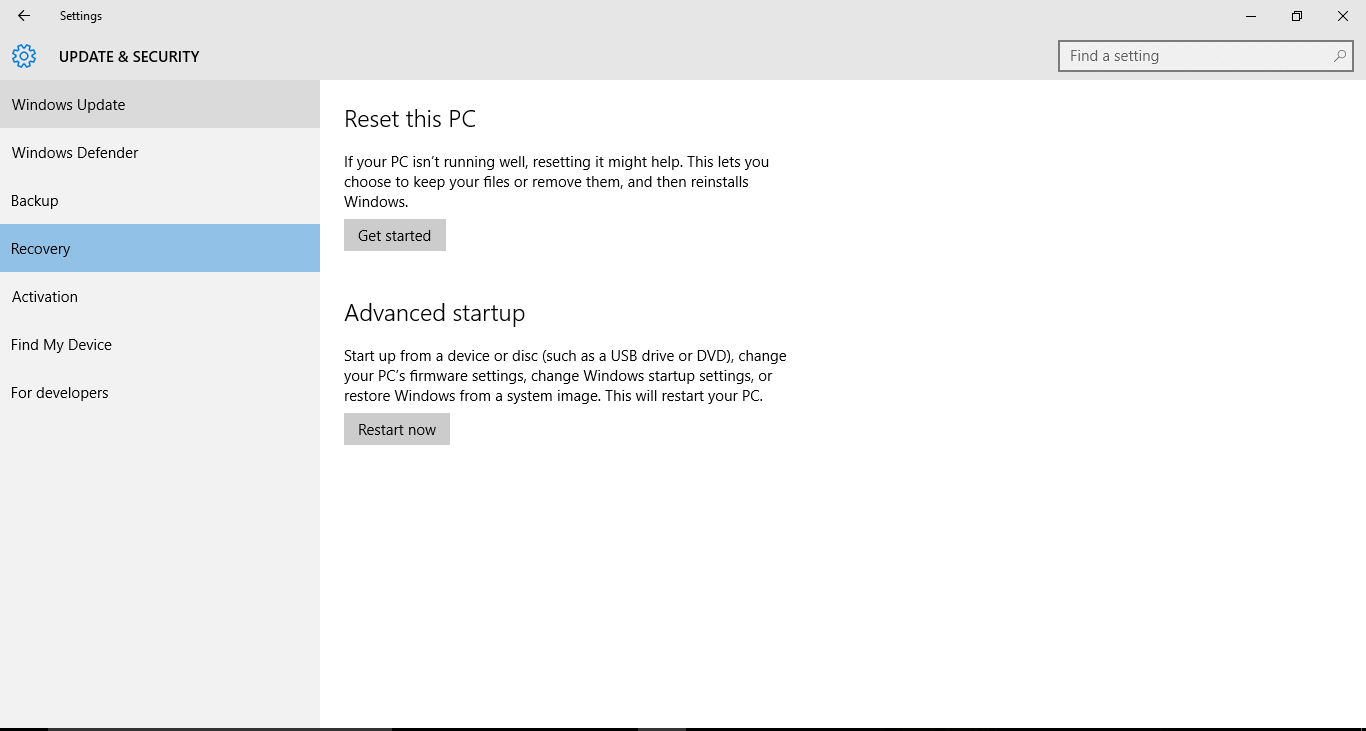Image resolution: width=1366 pixels, height=731 pixels.
Task: Click the Advanced startup description text
Action: pyautogui.click(x=565, y=375)
